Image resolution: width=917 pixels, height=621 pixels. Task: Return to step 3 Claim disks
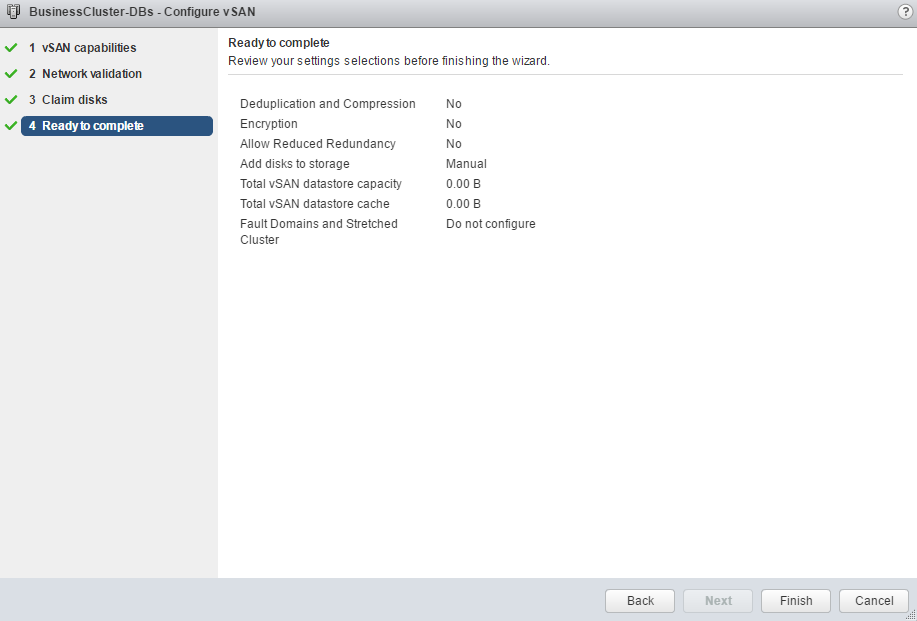pos(74,100)
